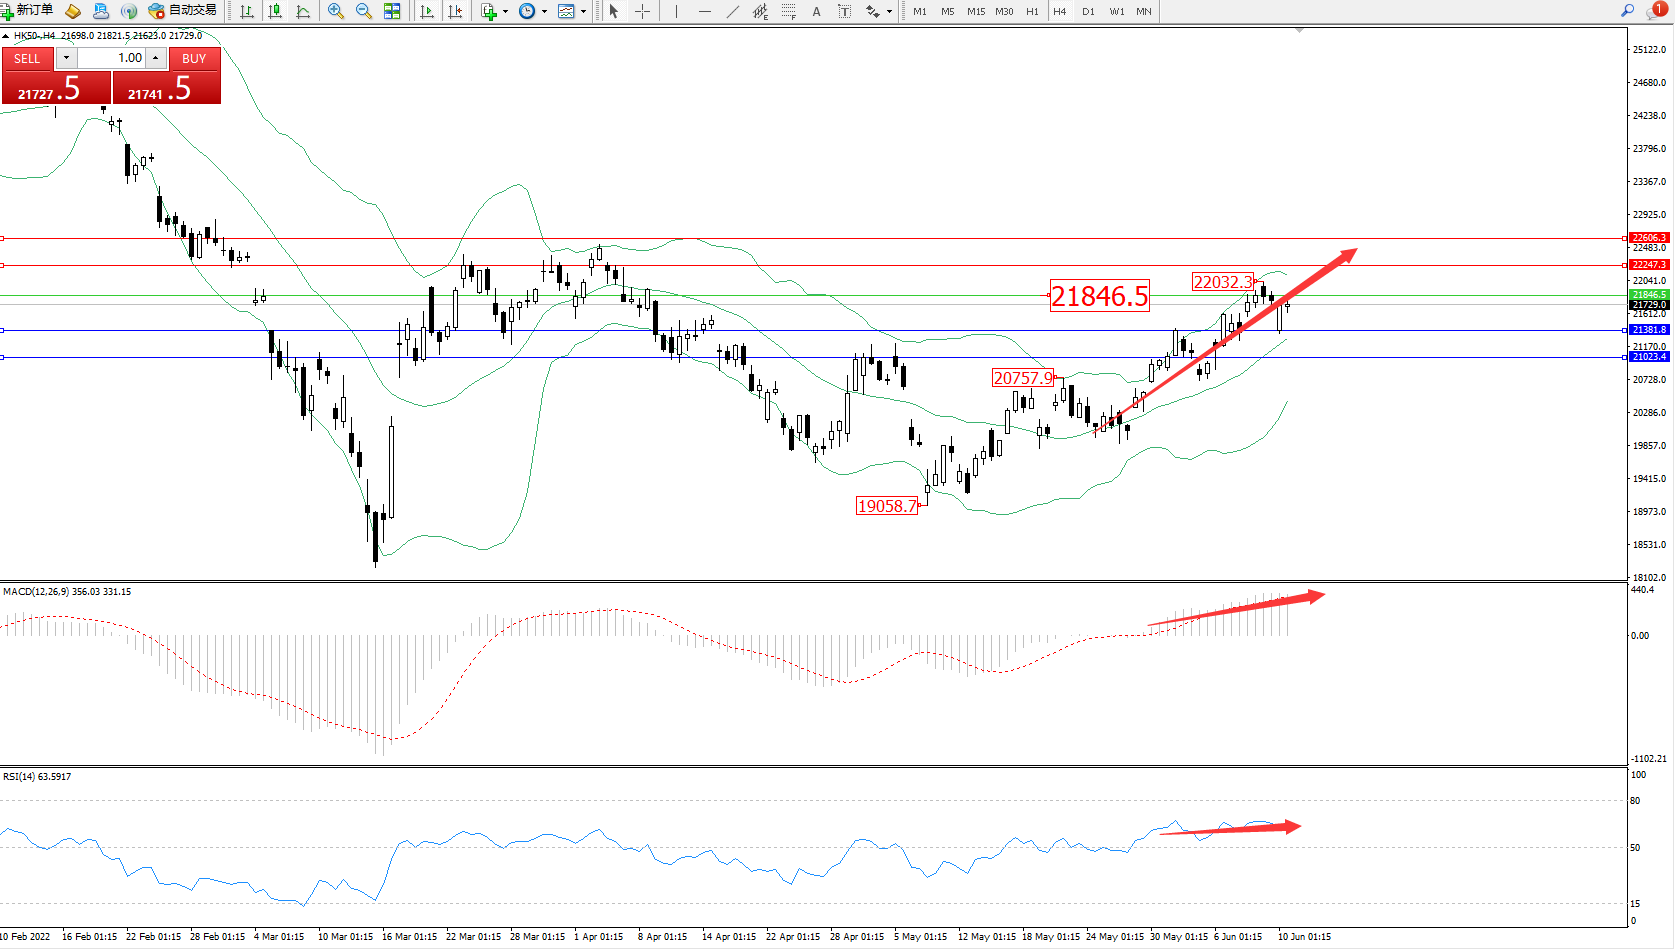Expand the chart templates dropdown arrow

tap(584, 12)
